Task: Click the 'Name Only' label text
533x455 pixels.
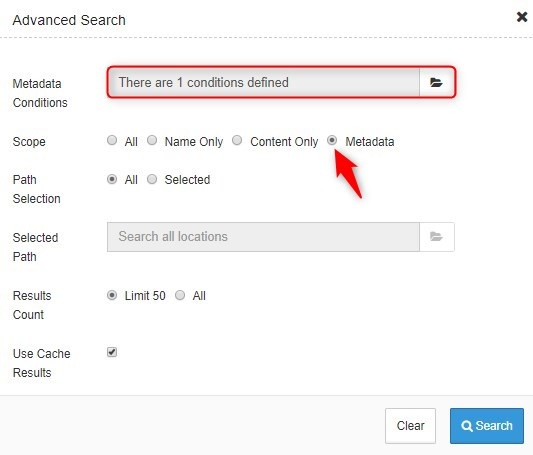Action: click(194, 142)
